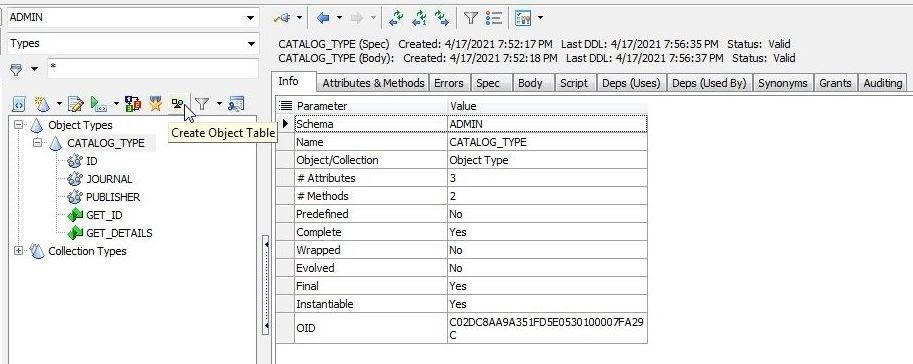Click the edit type pencil icon
Screen dimensions: 913x364
point(76,104)
